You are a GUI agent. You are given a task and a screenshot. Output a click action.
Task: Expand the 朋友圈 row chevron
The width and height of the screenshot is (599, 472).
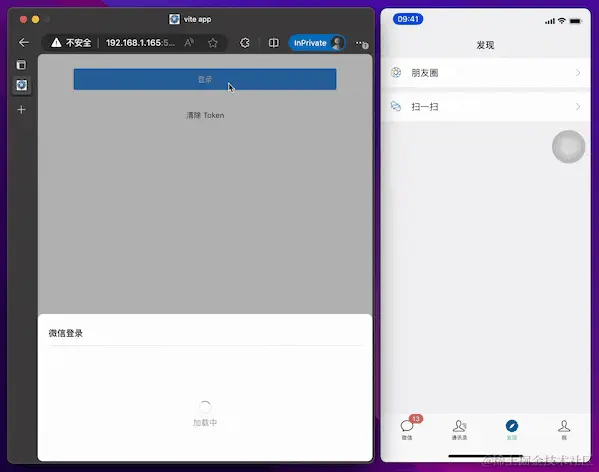tap(578, 73)
